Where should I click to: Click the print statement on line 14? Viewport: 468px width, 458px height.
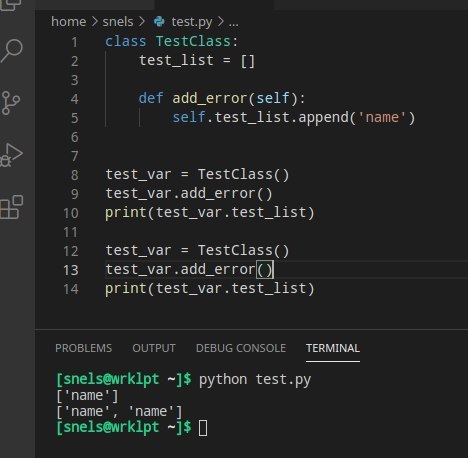210,289
